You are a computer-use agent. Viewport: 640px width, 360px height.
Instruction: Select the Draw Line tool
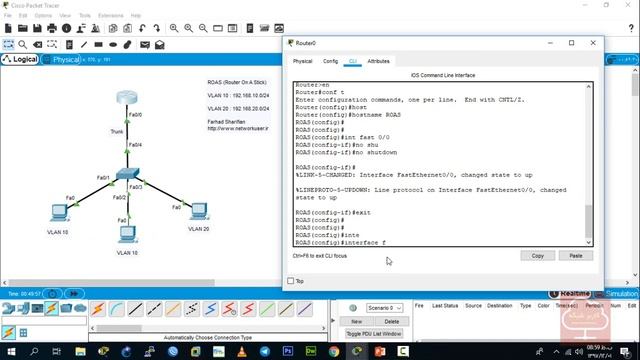(x=84, y=44)
